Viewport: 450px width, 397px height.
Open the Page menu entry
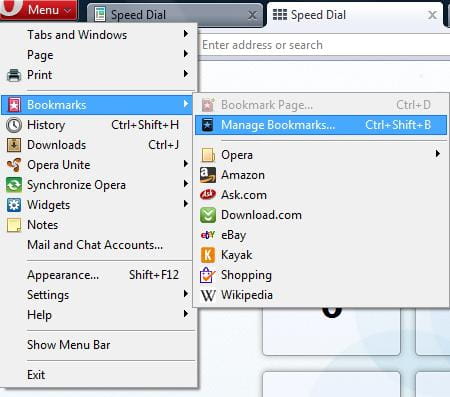[x=98, y=55]
